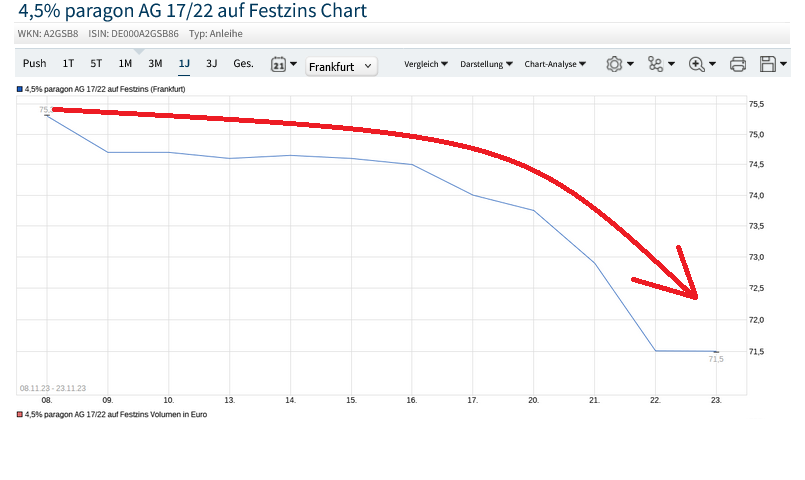Expand the arrow next to drawing tools icon
Image resolution: width=805 pixels, height=480 pixels.
(x=671, y=64)
